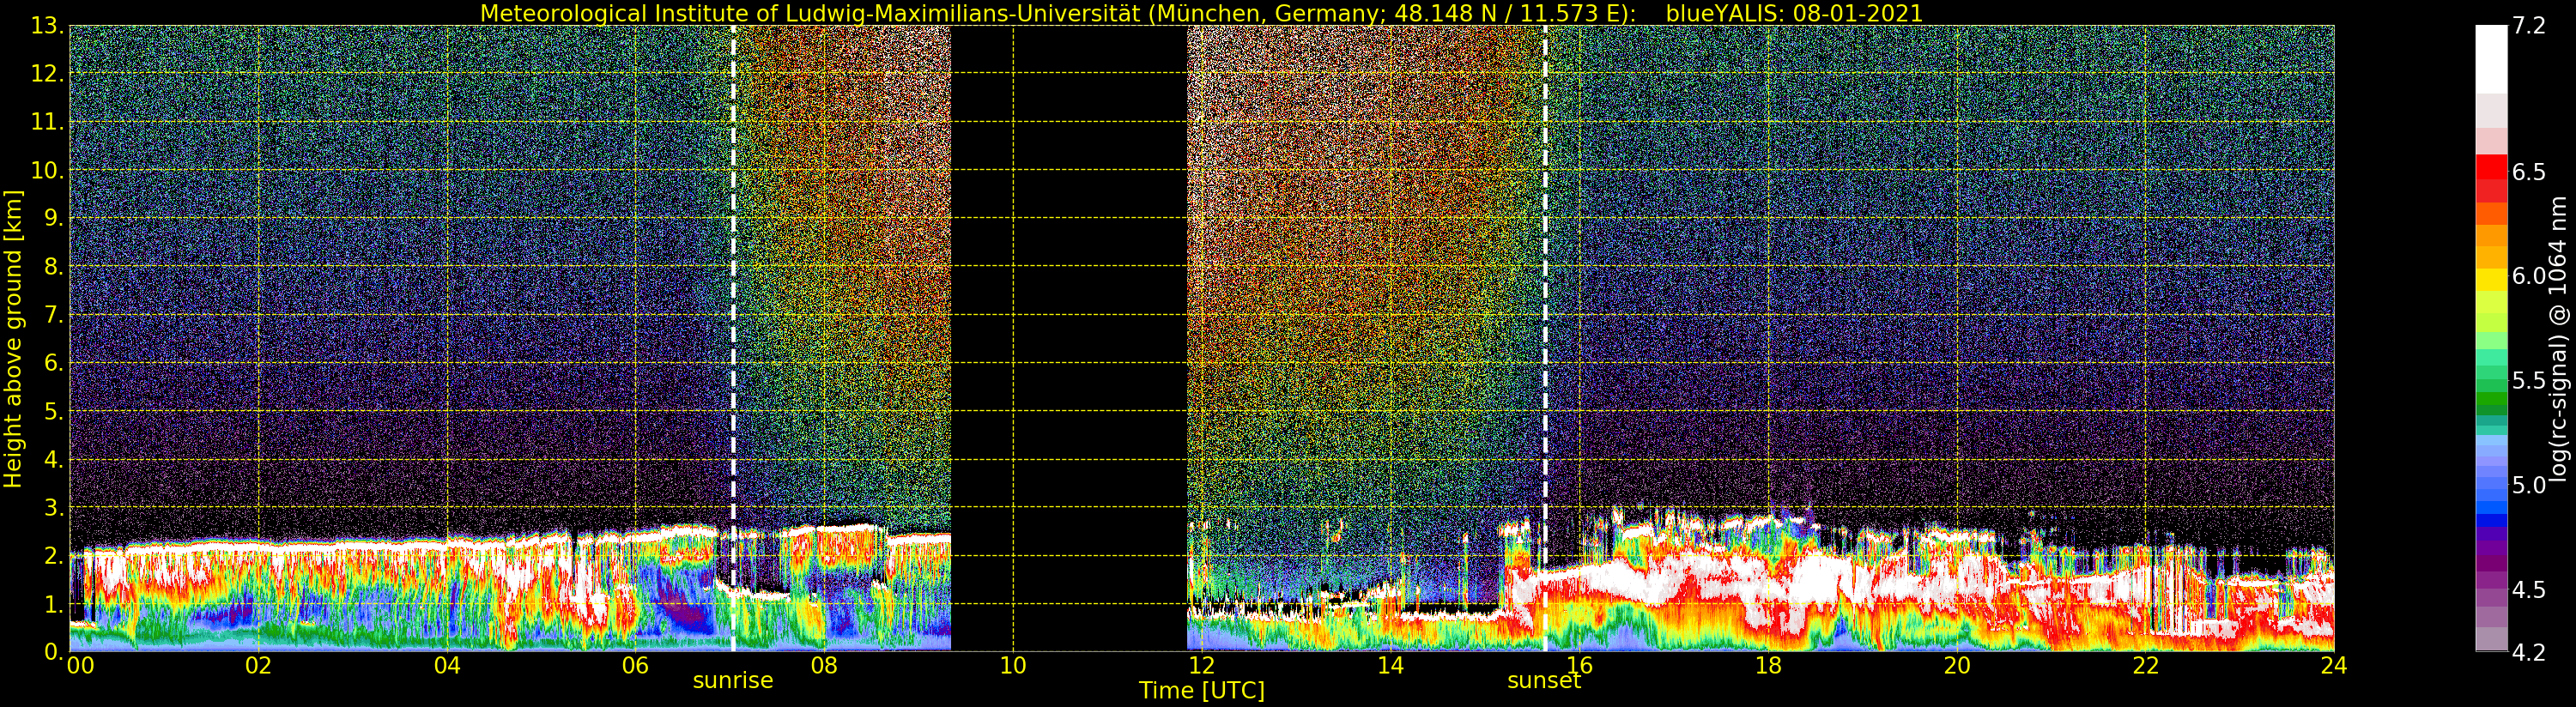The width and height of the screenshot is (2576, 707).
Task: Click the "16" time axis tick label
Action: coord(1579,666)
